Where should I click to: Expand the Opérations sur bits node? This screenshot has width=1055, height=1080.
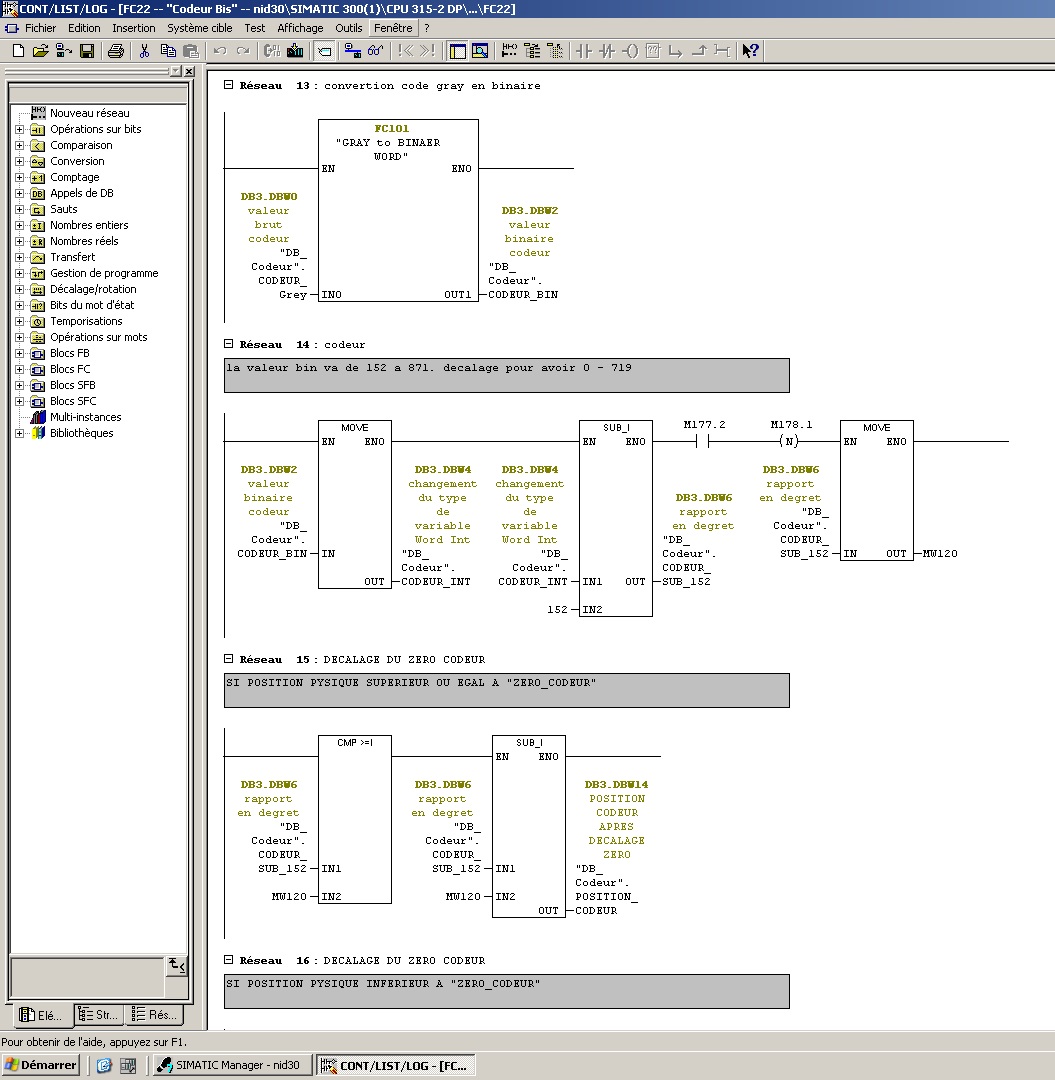pos(19,129)
